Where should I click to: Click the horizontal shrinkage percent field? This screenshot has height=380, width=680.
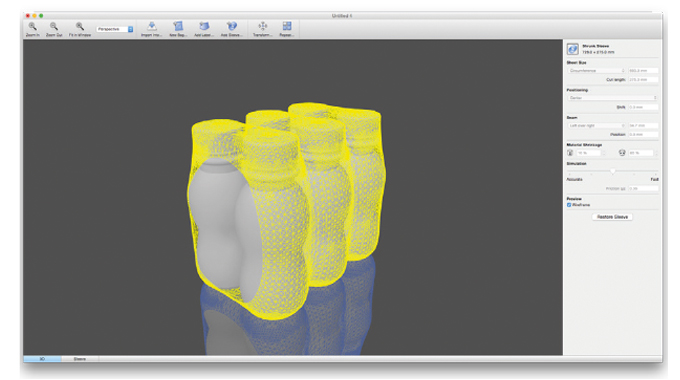[x=641, y=153]
